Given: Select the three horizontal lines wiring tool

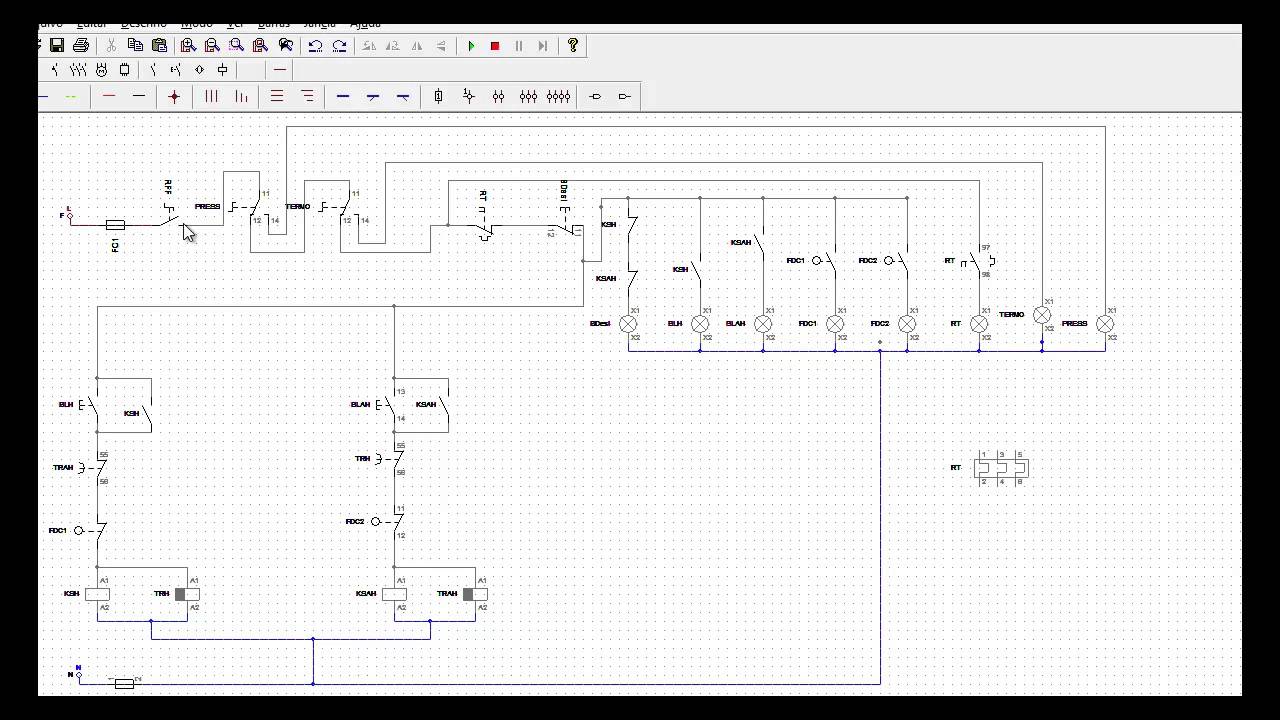Looking at the screenshot, I should click(277, 96).
